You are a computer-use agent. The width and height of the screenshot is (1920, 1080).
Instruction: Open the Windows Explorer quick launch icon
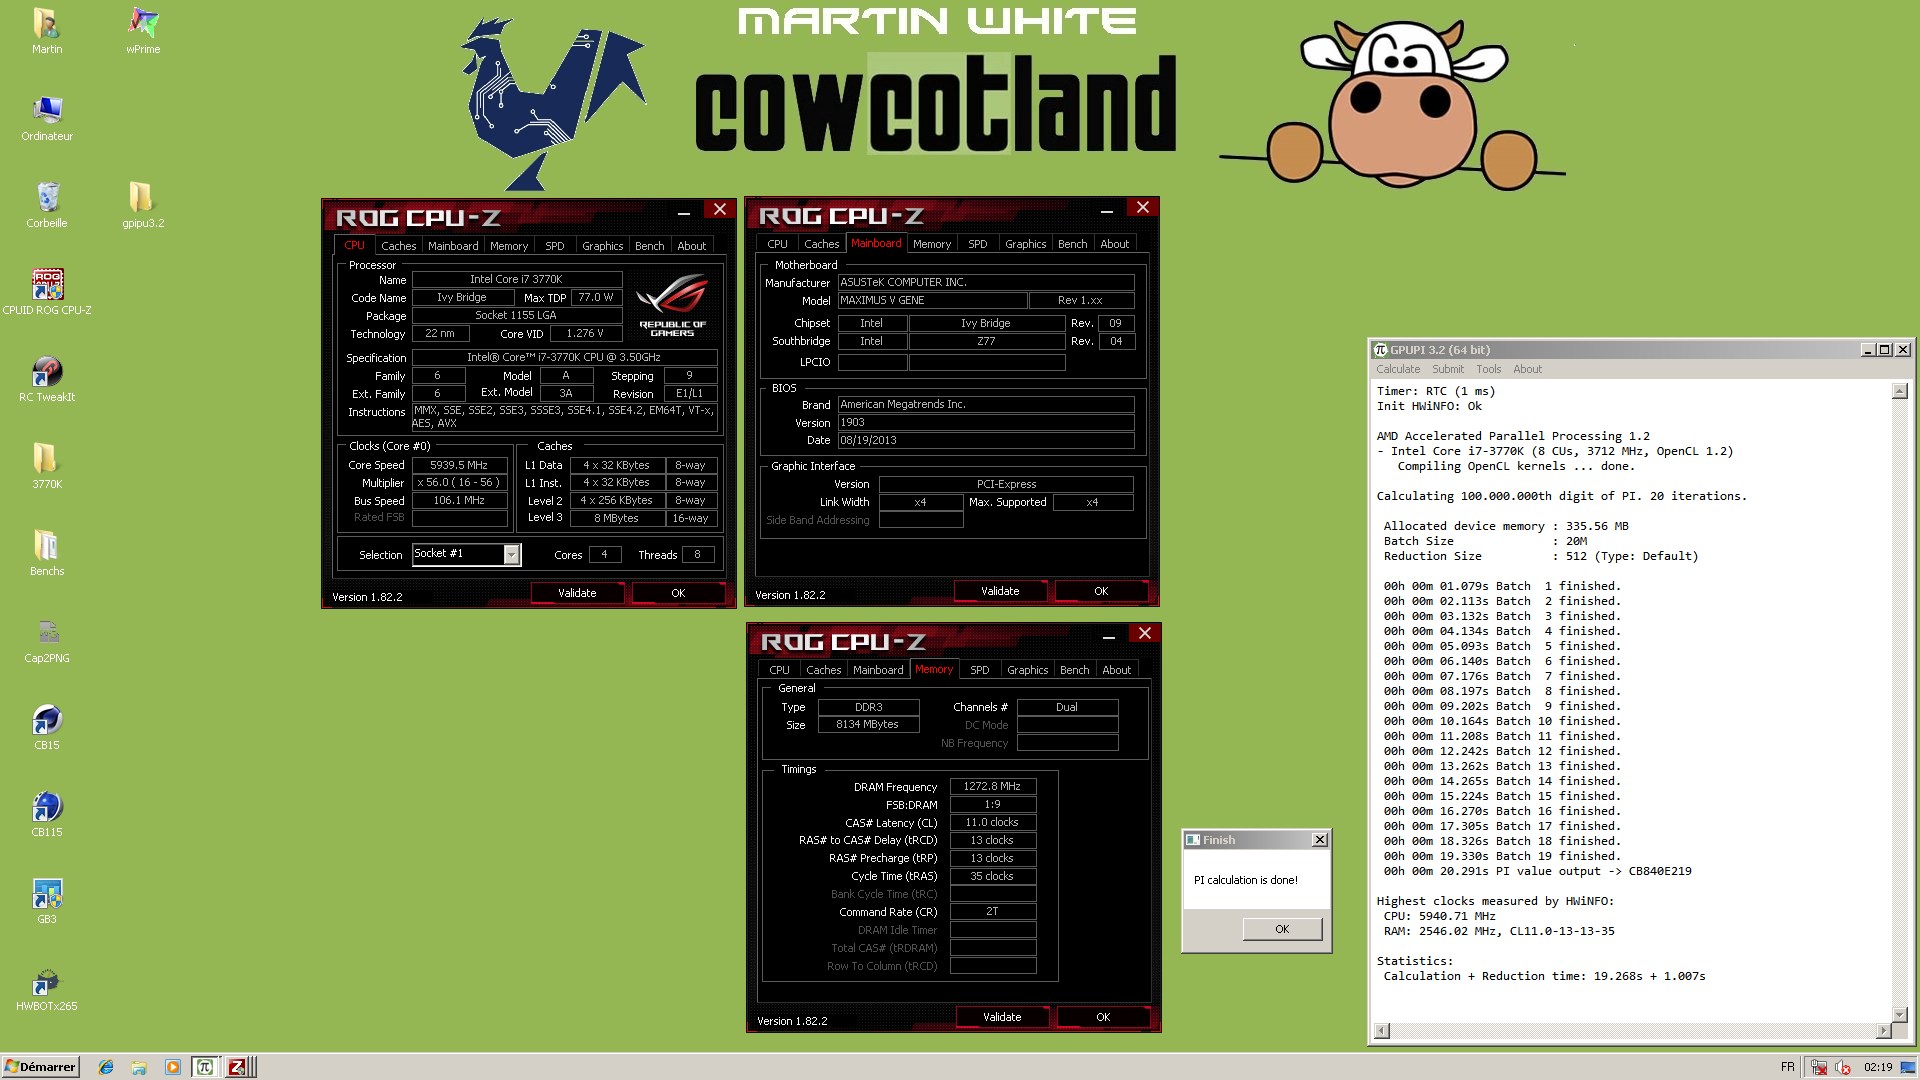coord(139,1067)
